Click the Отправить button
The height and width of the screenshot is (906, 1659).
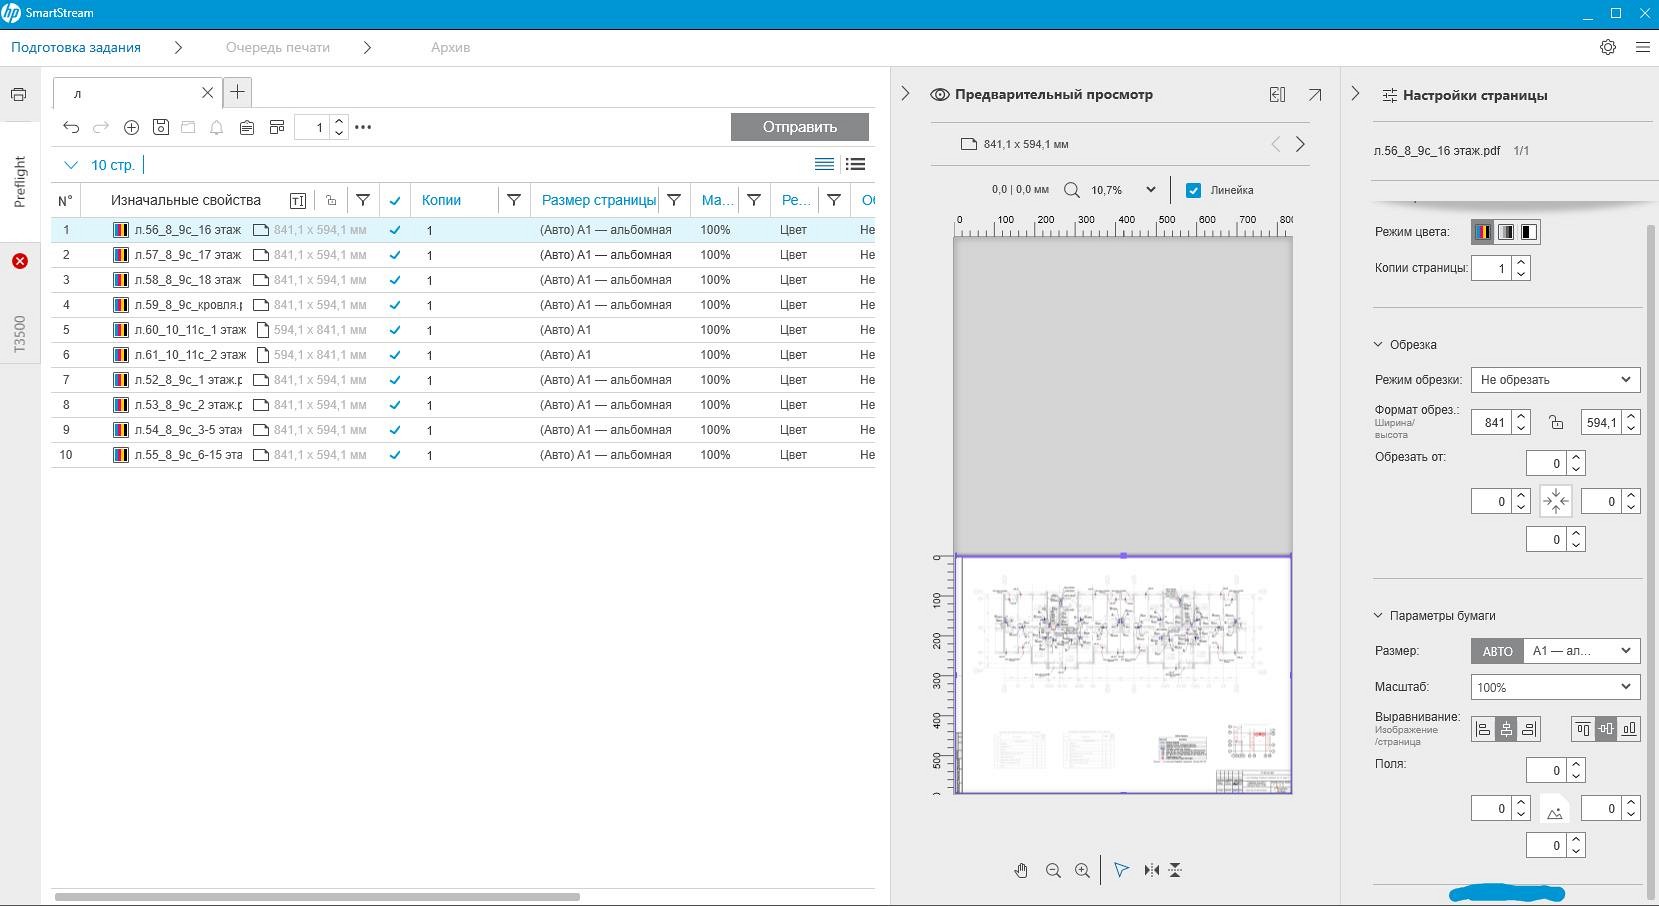[x=799, y=127]
